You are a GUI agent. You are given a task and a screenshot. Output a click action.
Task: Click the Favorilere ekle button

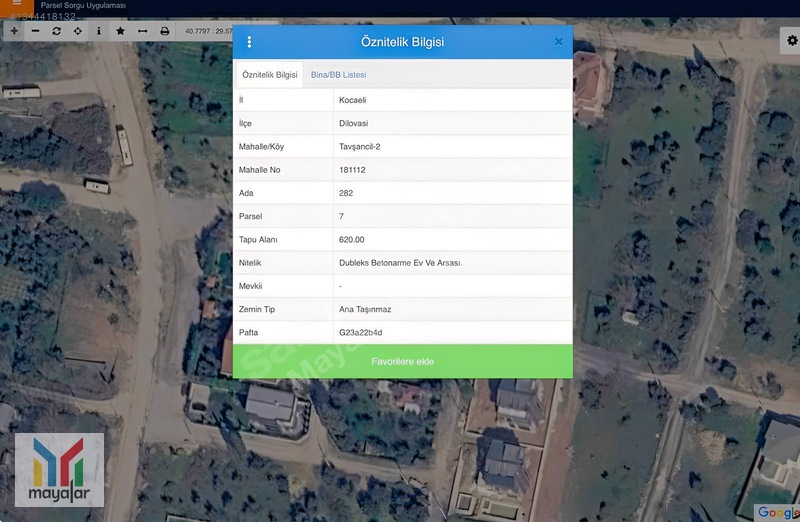[x=403, y=361]
